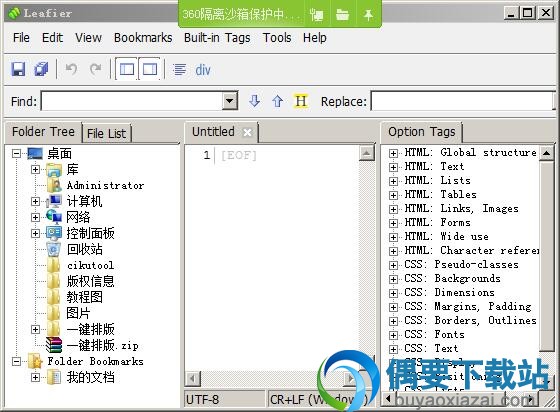Viewport: 560px width, 412px height.
Task: Expand HTML: Text tags
Action: (x=393, y=167)
